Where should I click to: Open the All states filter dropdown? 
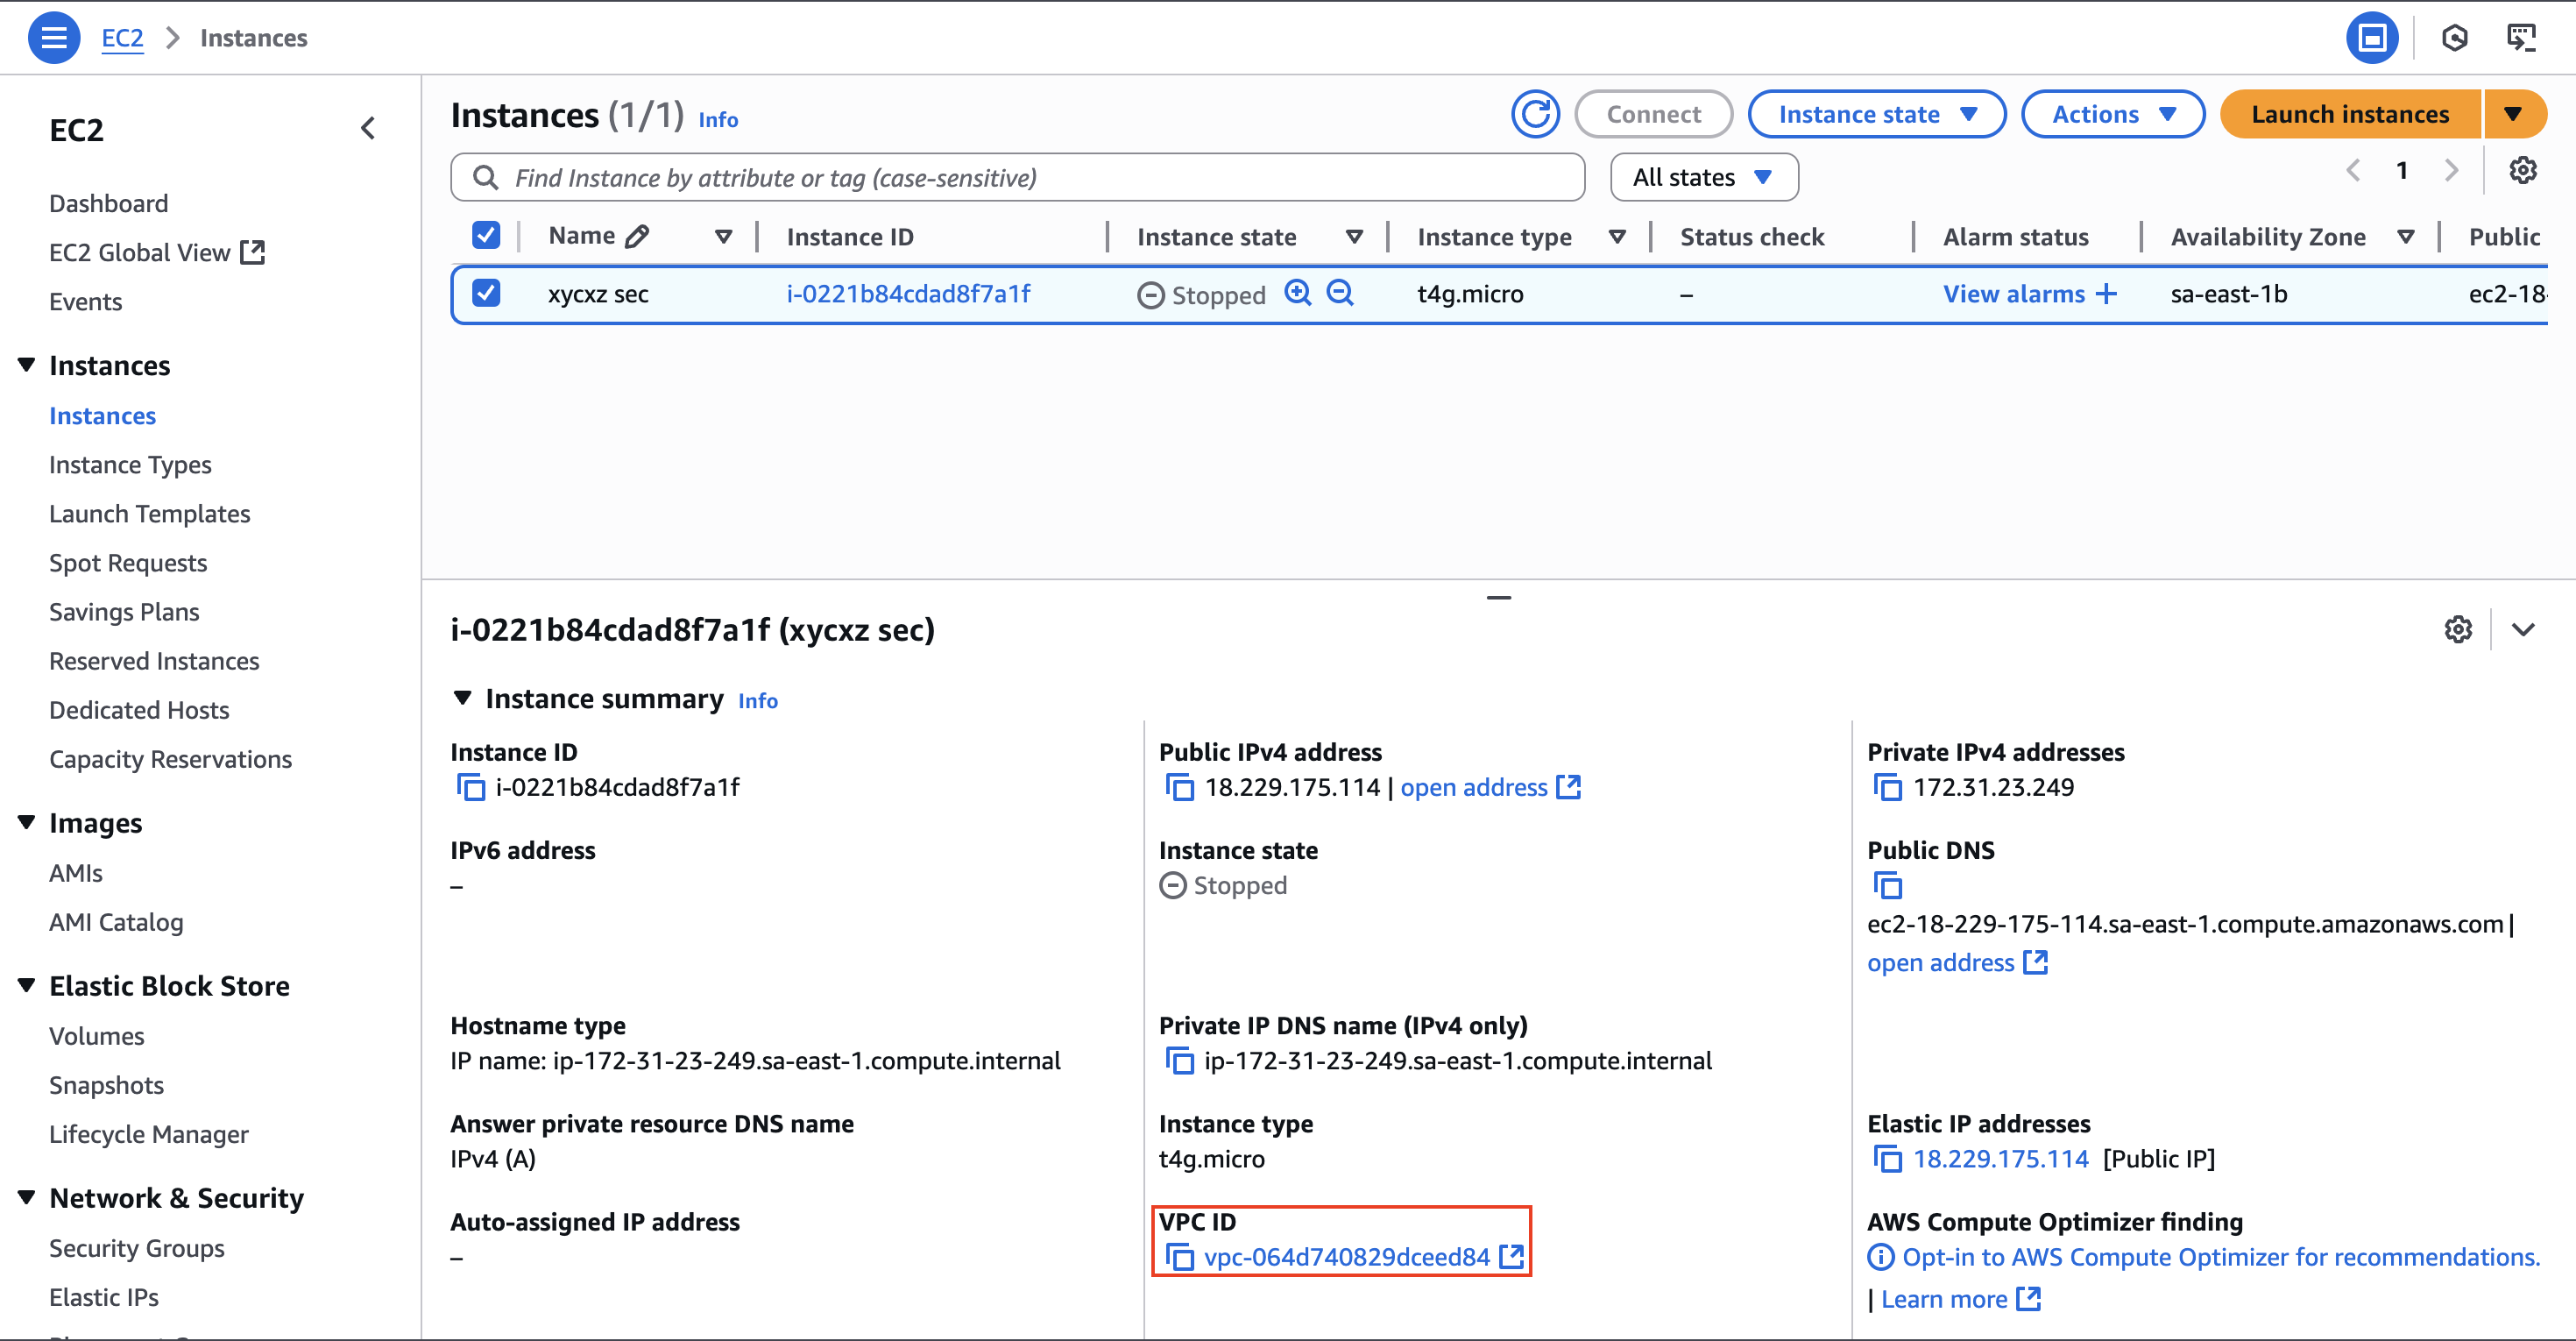[x=1703, y=177]
